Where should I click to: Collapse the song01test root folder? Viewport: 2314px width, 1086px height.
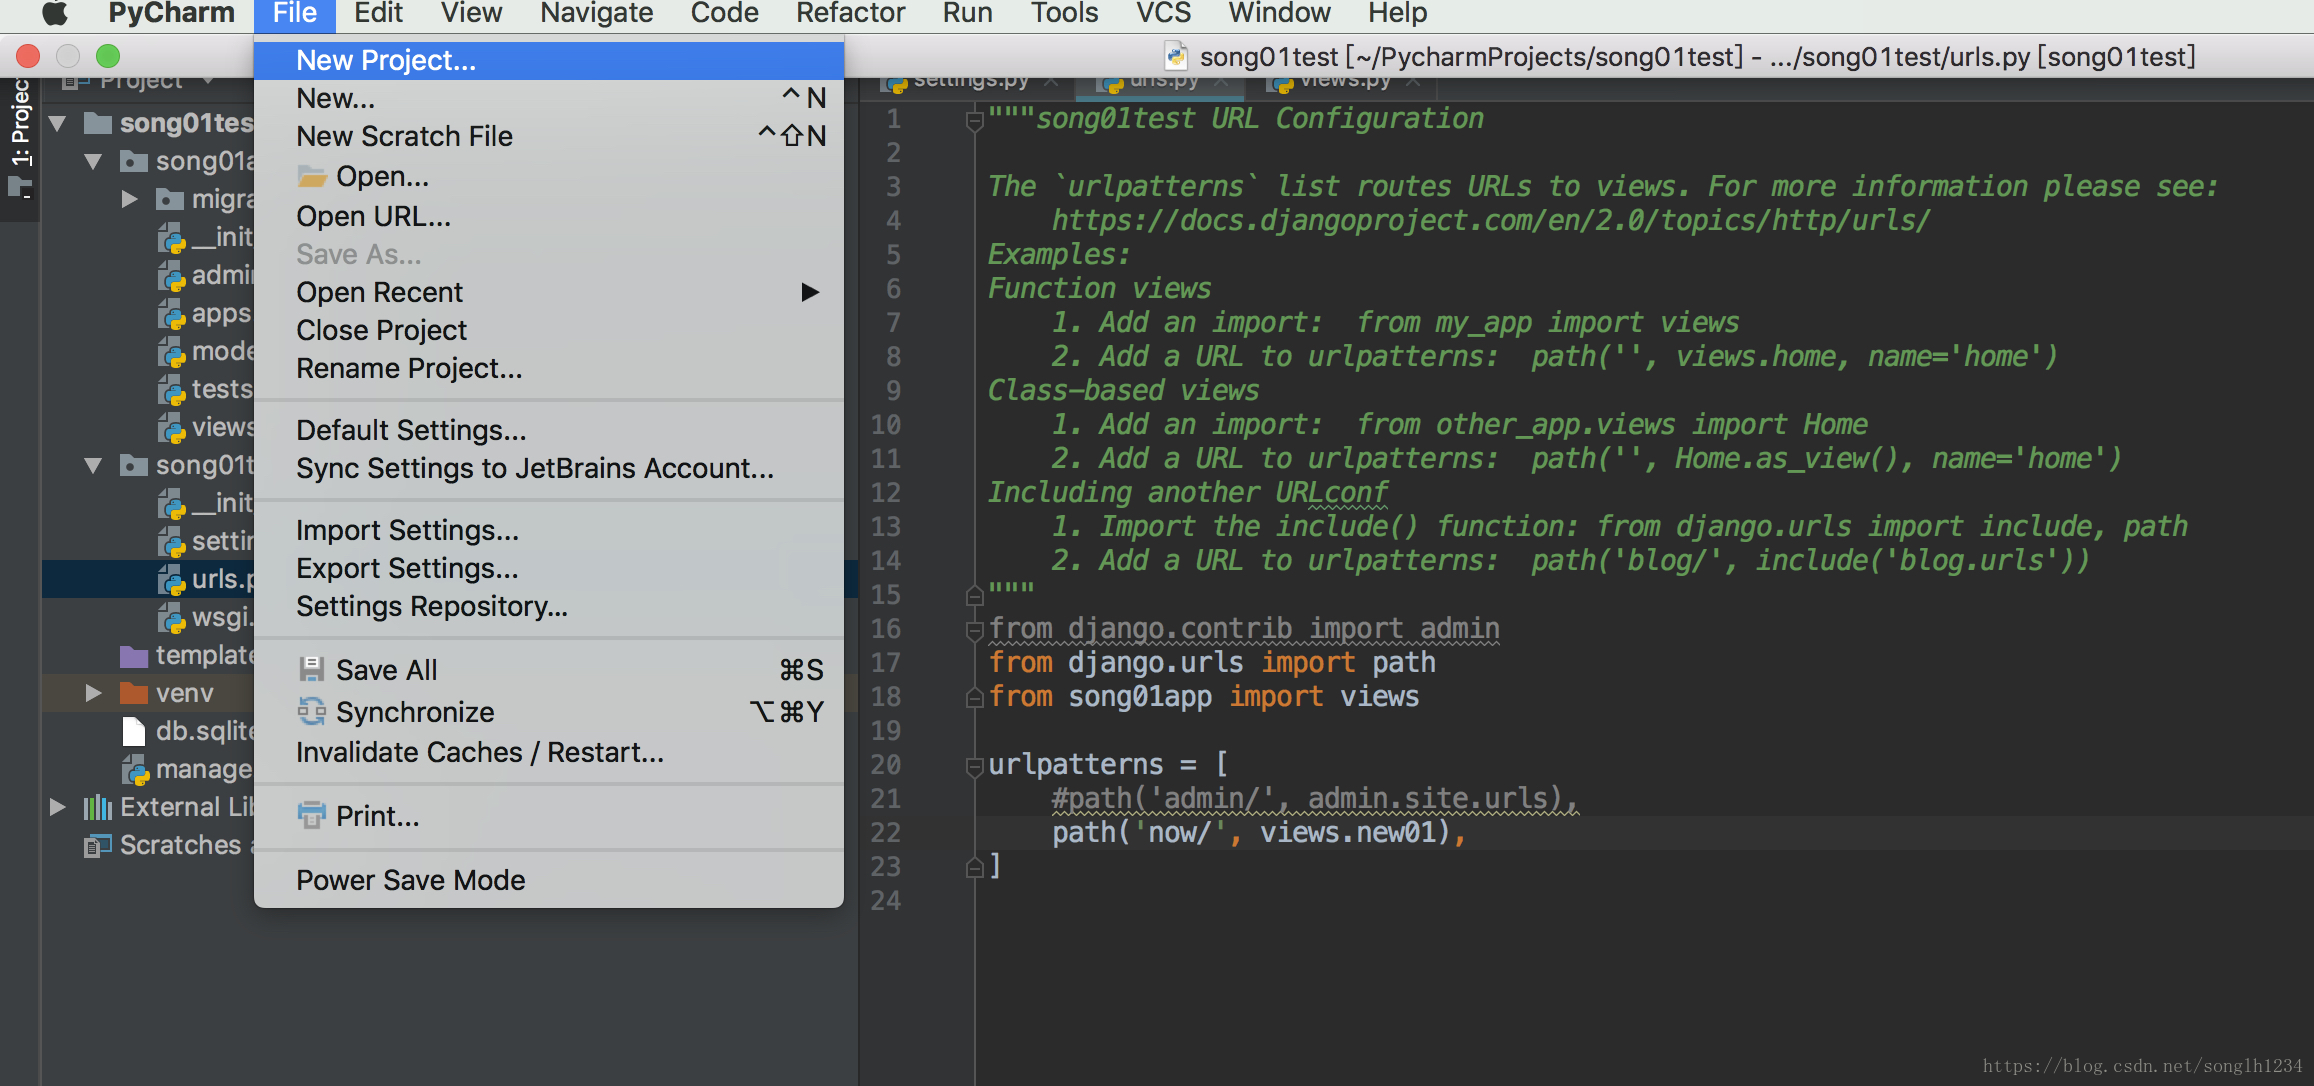58,124
